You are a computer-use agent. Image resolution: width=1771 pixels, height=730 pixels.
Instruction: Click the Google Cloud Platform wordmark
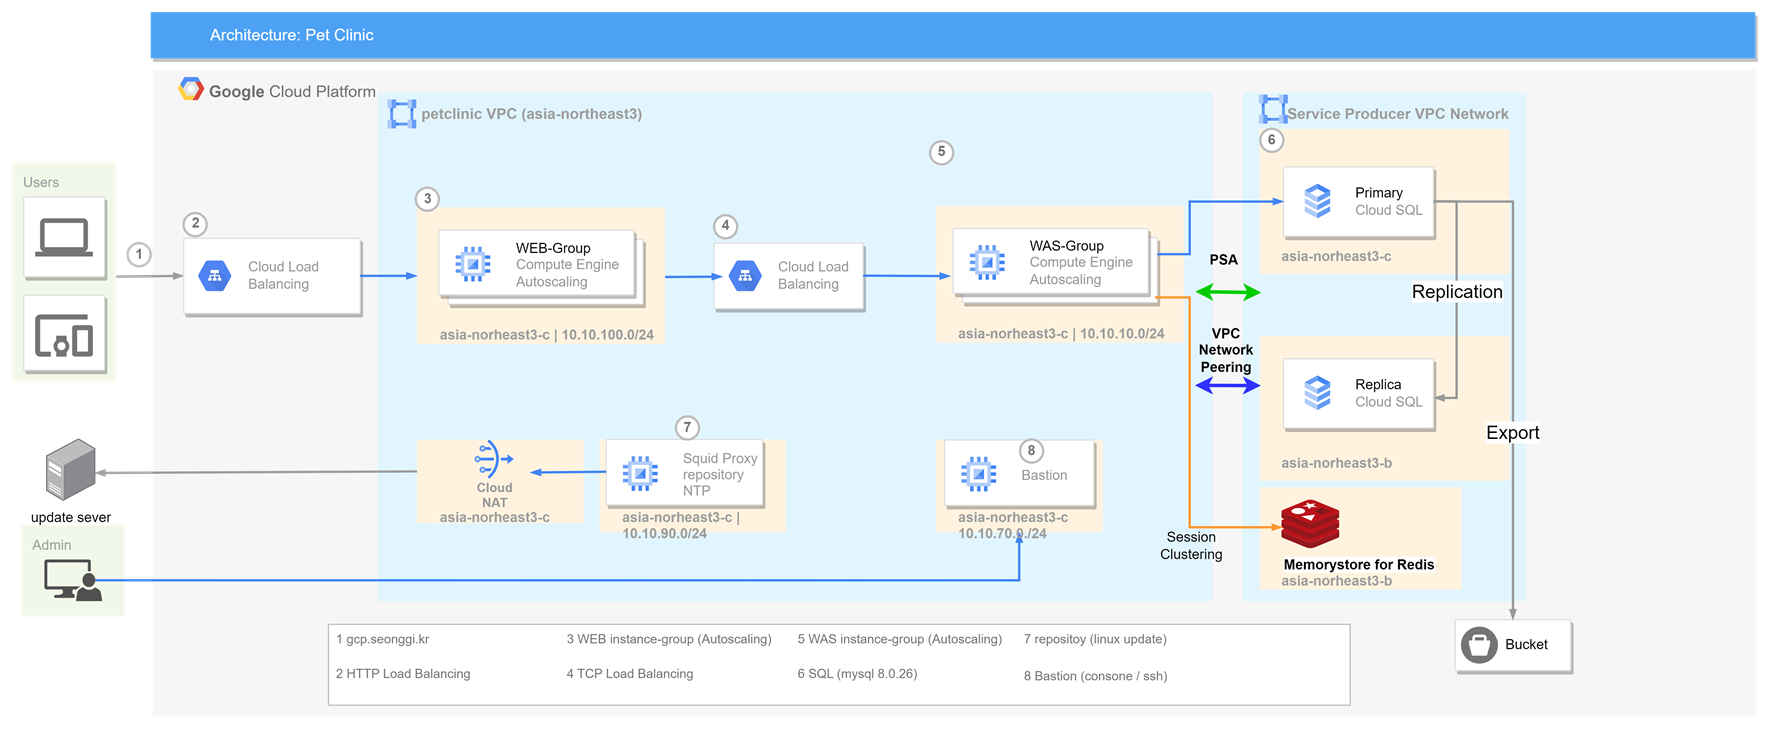(292, 91)
